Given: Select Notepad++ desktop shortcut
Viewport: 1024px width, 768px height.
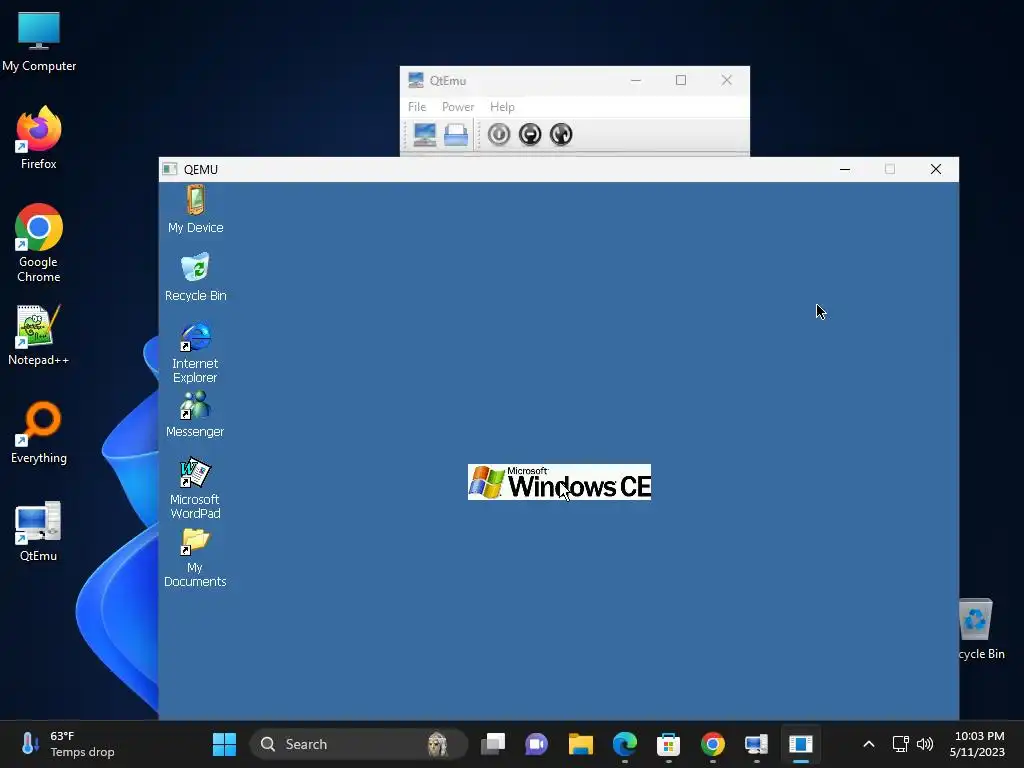Looking at the screenshot, I should pos(39,335).
